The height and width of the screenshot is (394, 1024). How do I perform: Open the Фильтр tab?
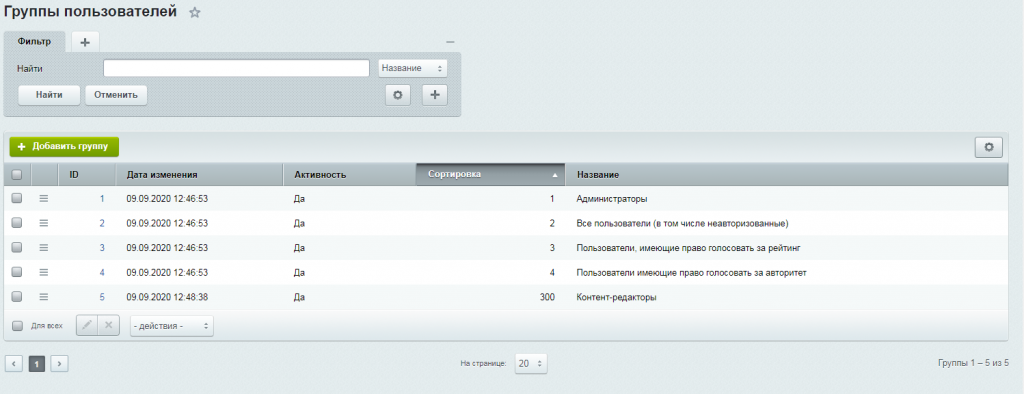coord(35,41)
